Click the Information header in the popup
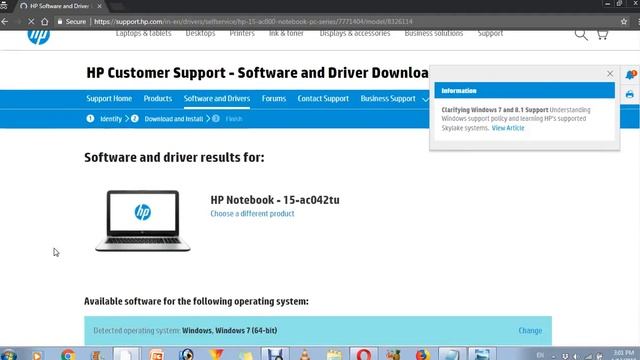The width and height of the screenshot is (640, 360). click(524, 91)
